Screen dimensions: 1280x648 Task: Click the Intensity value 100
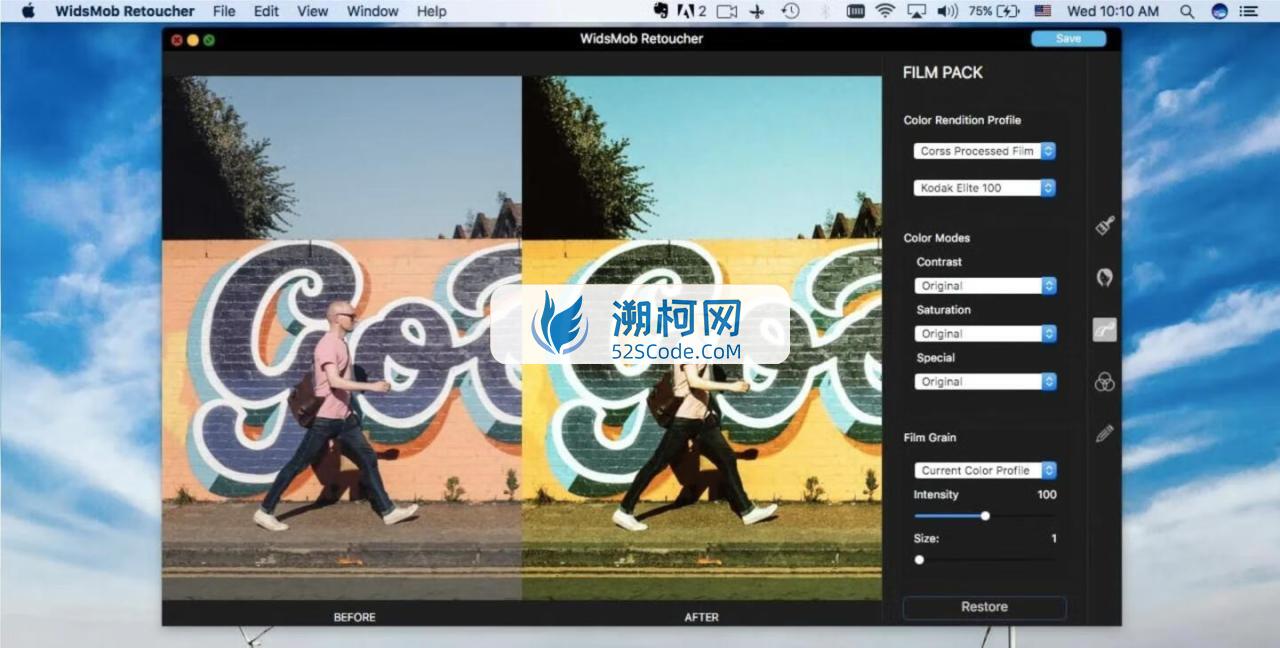tap(1046, 494)
